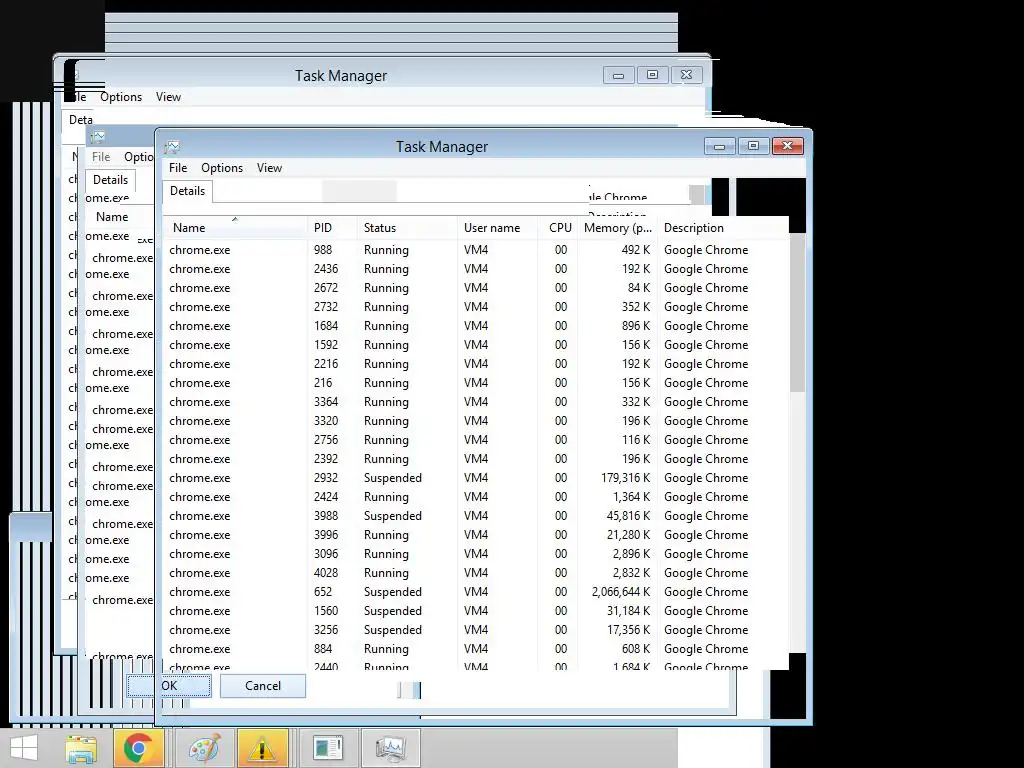This screenshot has width=1024, height=768.
Task: Open the yellow warning icon taskbar app
Action: point(263,748)
